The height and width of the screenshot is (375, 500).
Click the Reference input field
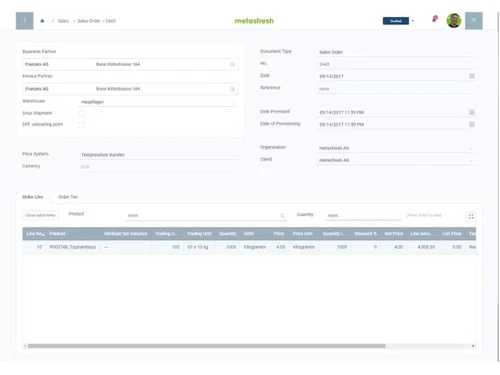point(396,89)
